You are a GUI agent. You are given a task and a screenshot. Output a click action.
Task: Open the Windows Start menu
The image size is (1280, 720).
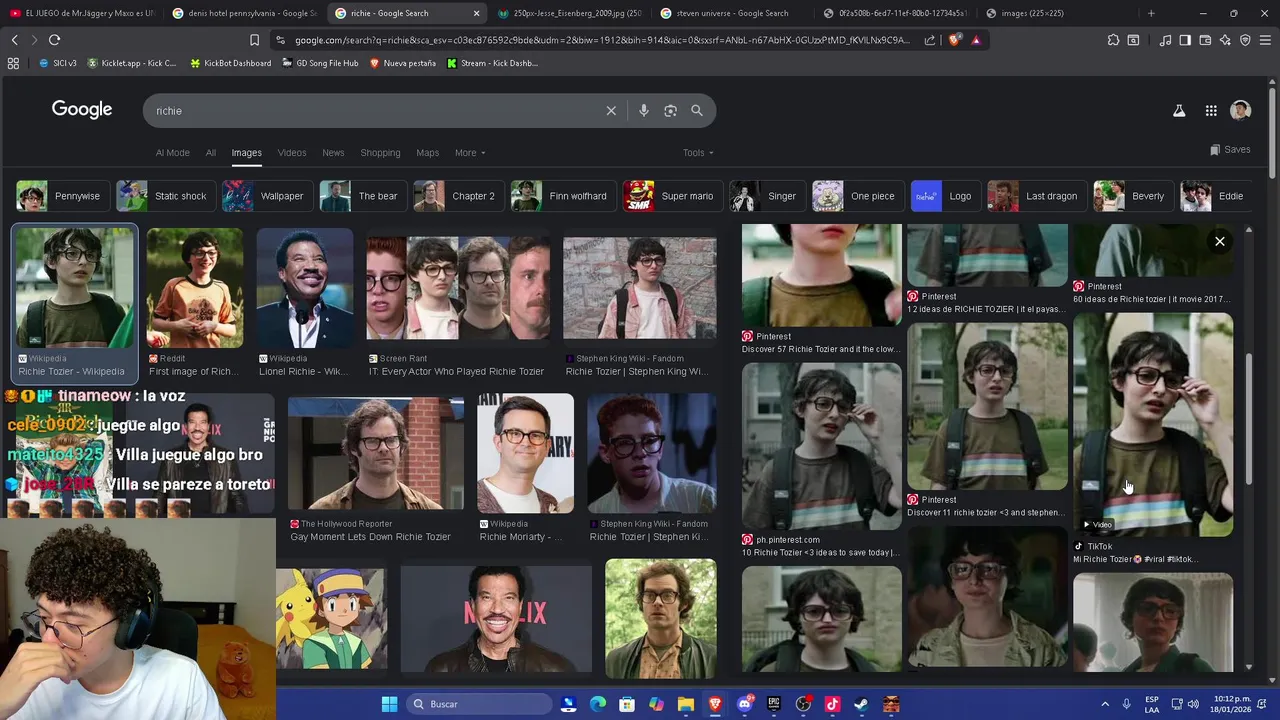point(389,704)
